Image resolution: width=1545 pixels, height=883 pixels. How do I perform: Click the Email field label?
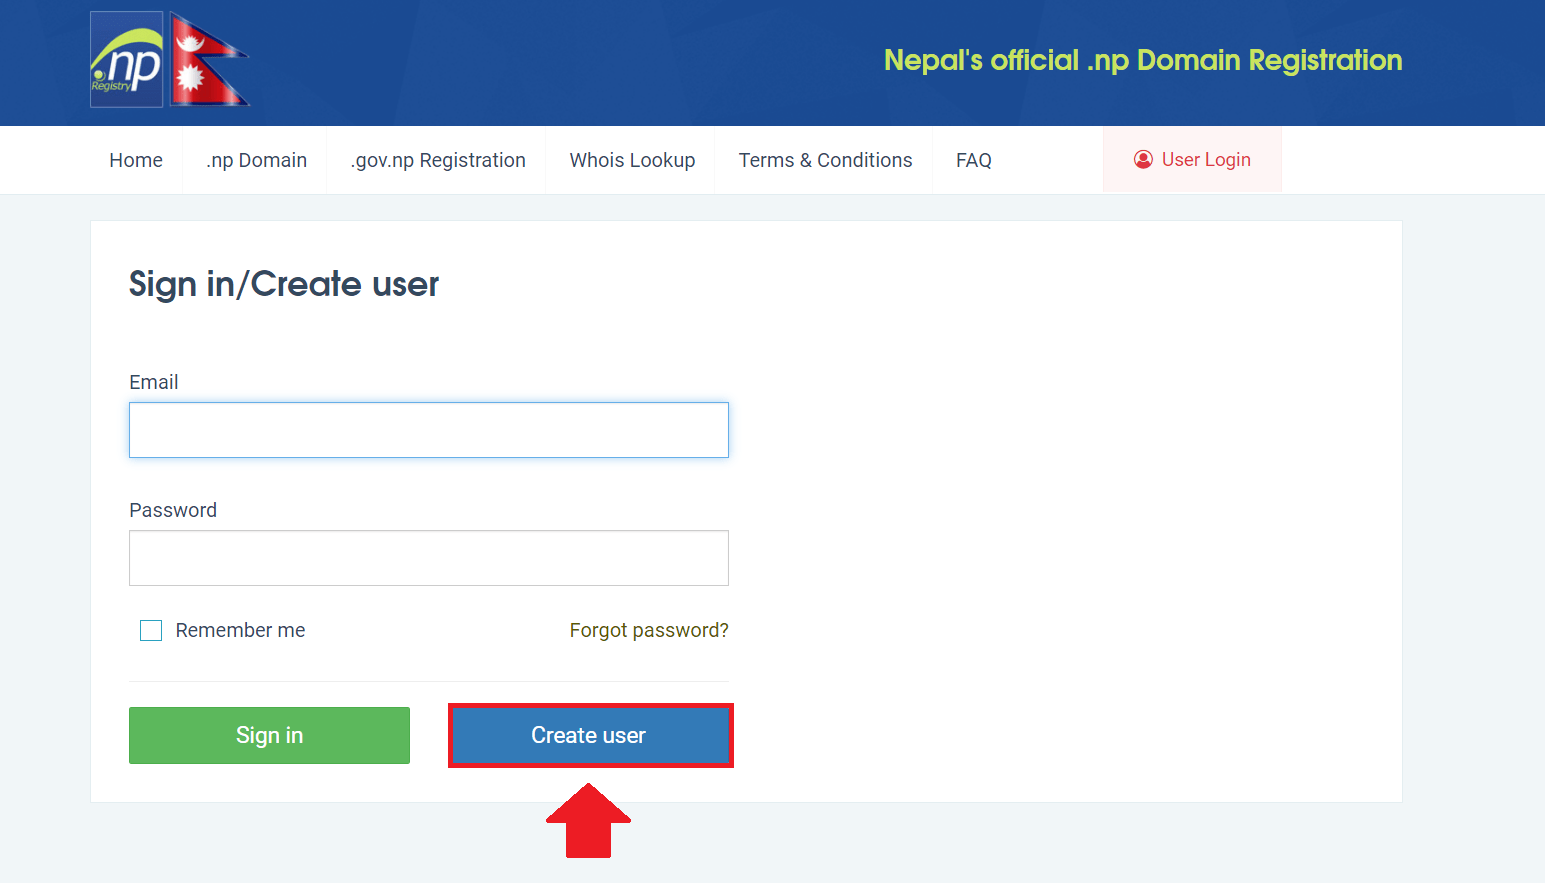coord(153,382)
